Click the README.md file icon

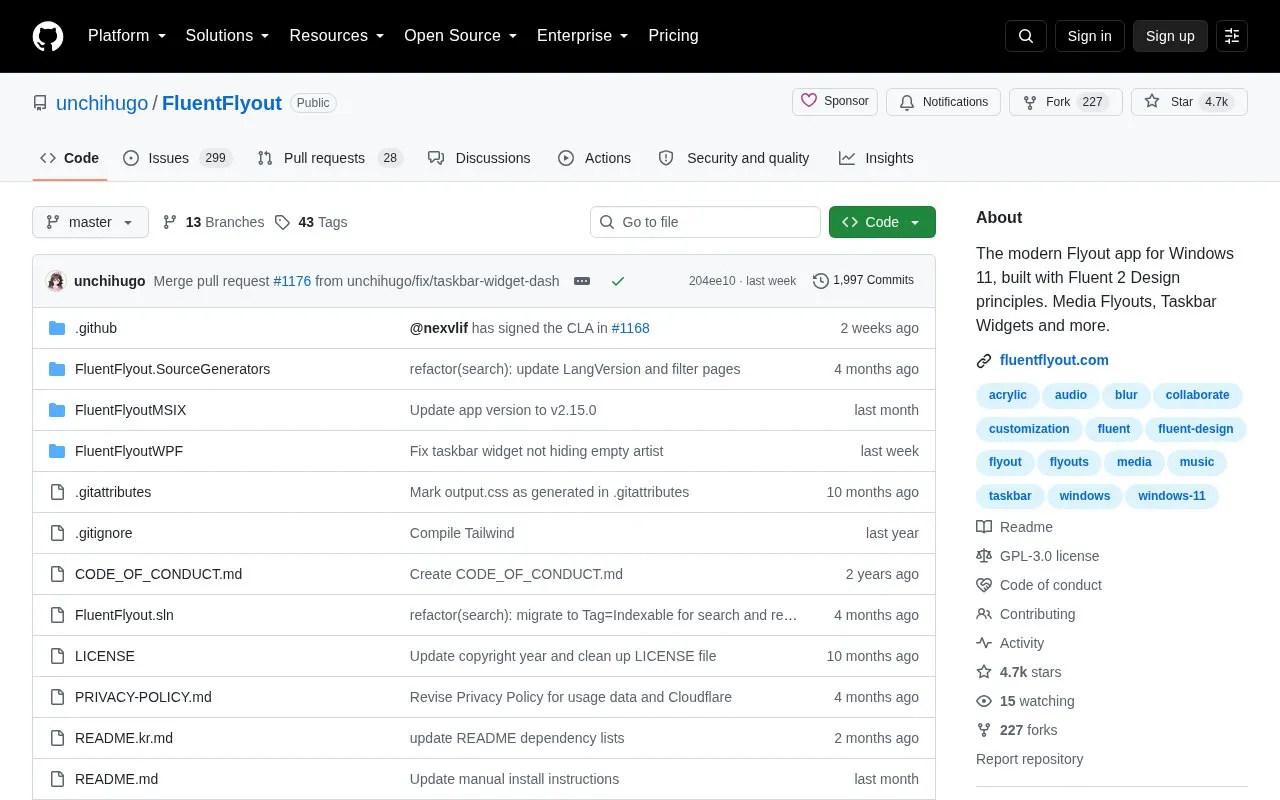pyautogui.click(x=57, y=779)
